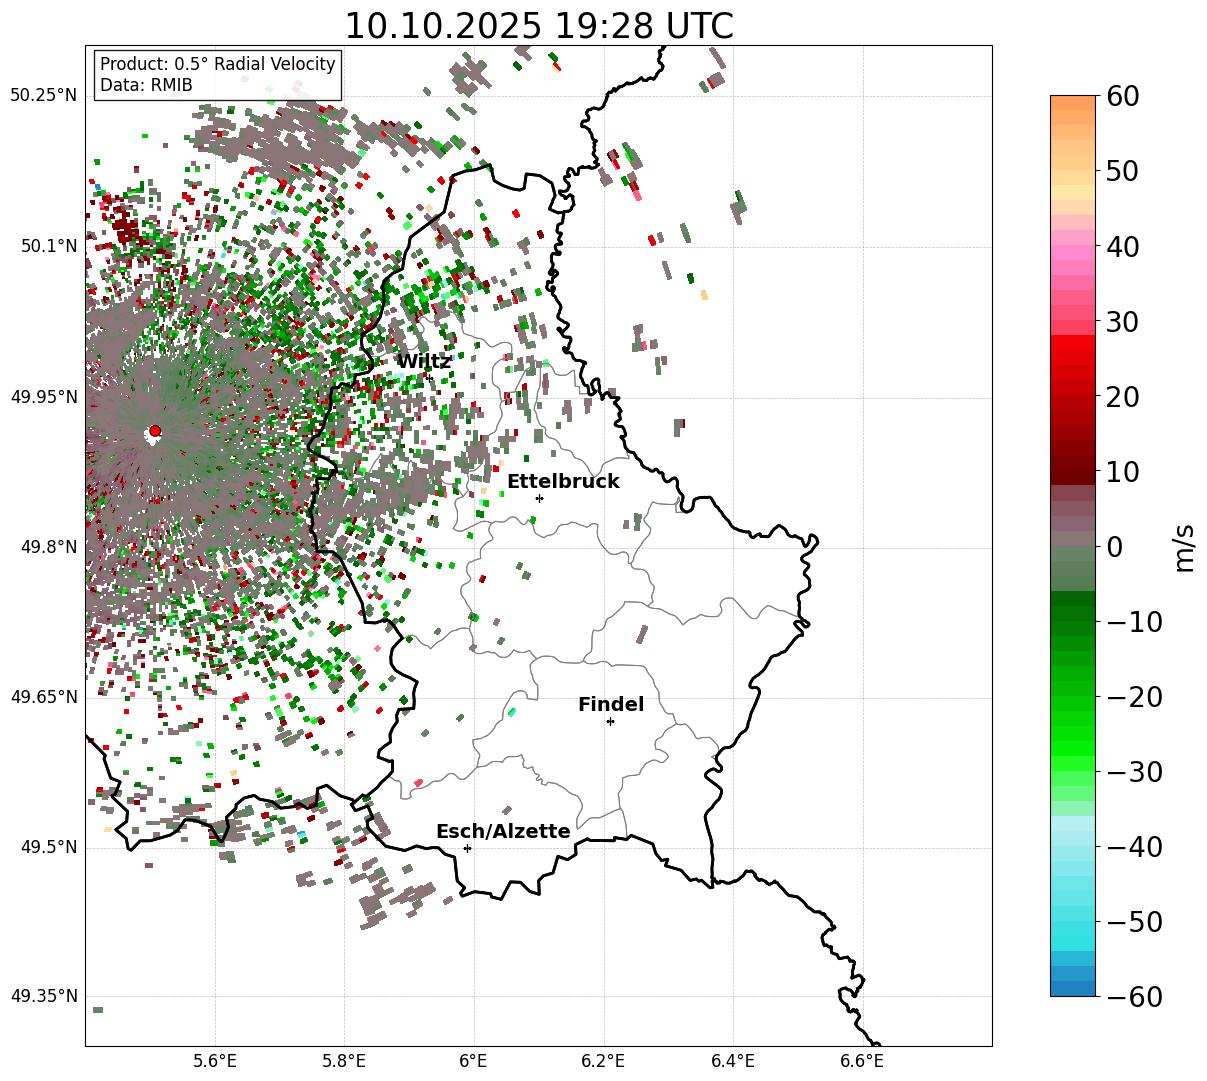Click the Ettelbruck city label
The height and width of the screenshot is (1081, 1207).
(x=563, y=481)
